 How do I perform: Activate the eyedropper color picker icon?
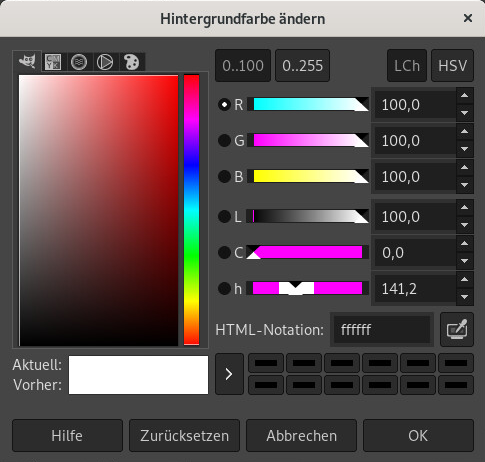457,330
